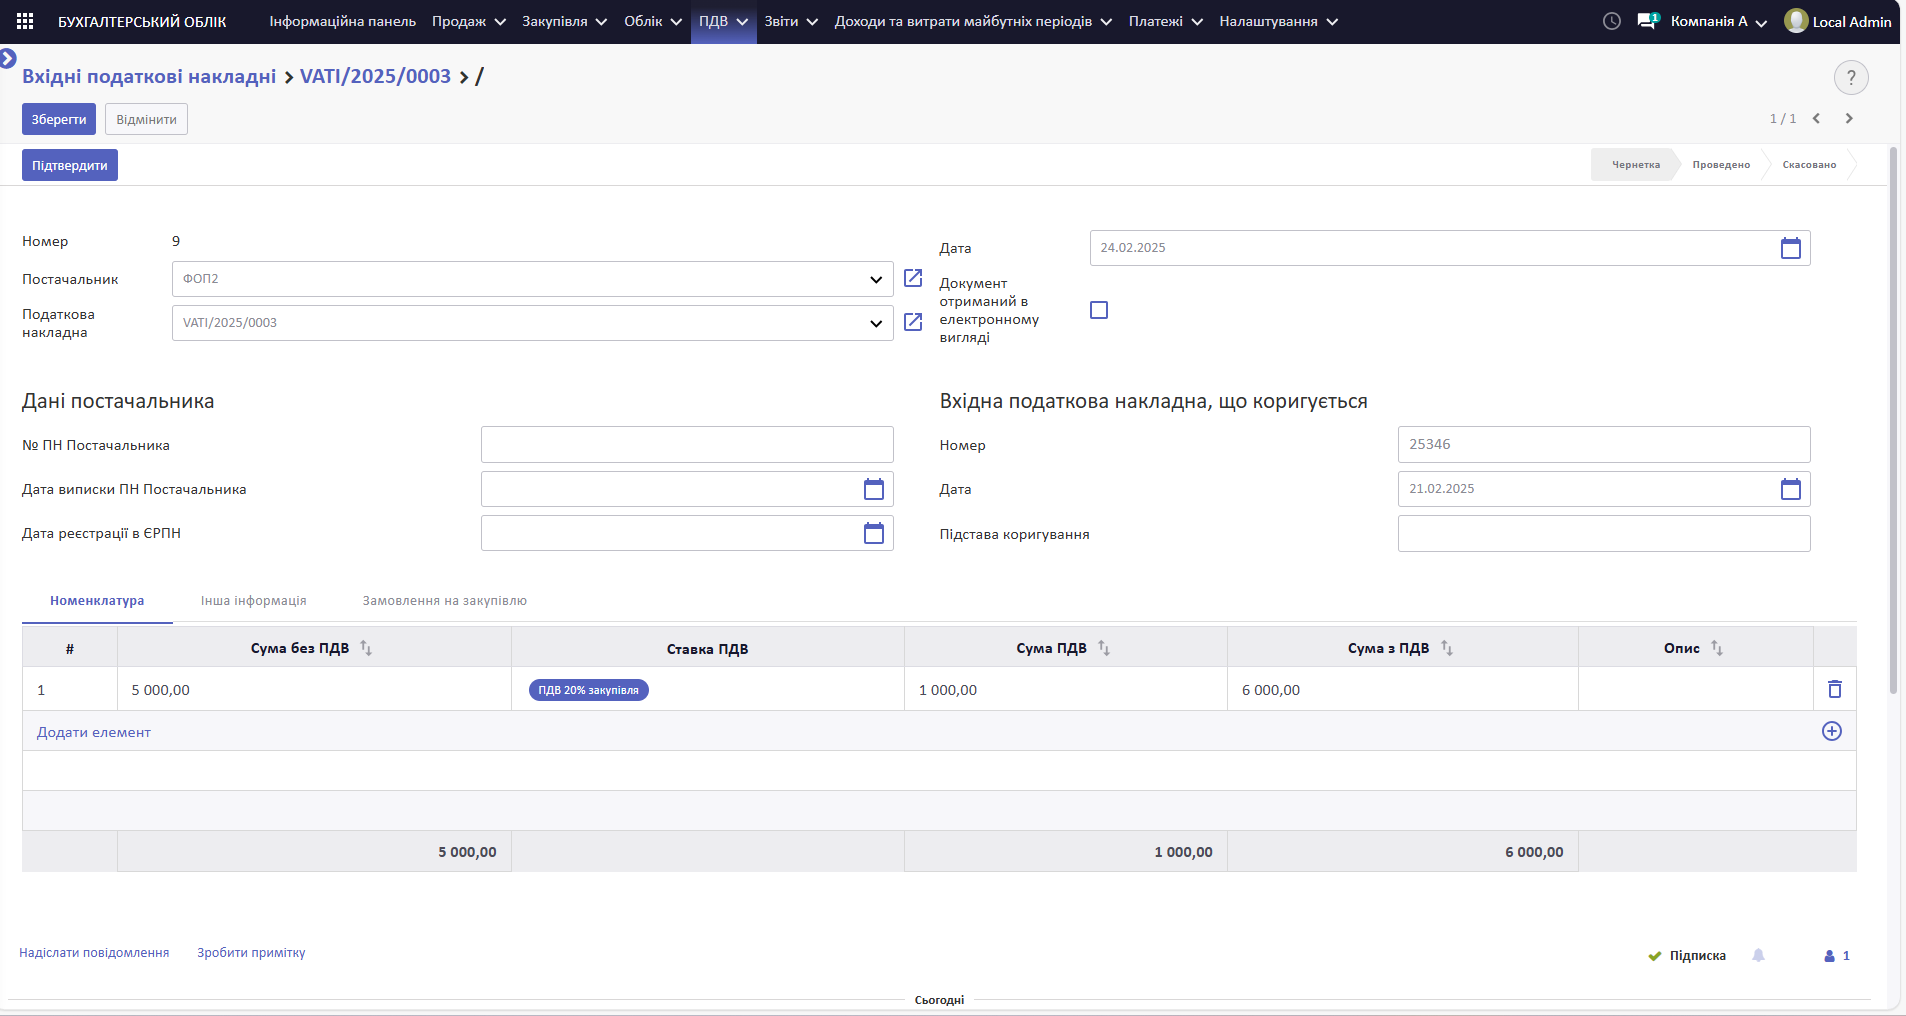The height and width of the screenshot is (1016, 1906).
Task: Click БУХГАЛТЕРСЬКИЙ ОБЛІК app title
Action: [x=142, y=21]
